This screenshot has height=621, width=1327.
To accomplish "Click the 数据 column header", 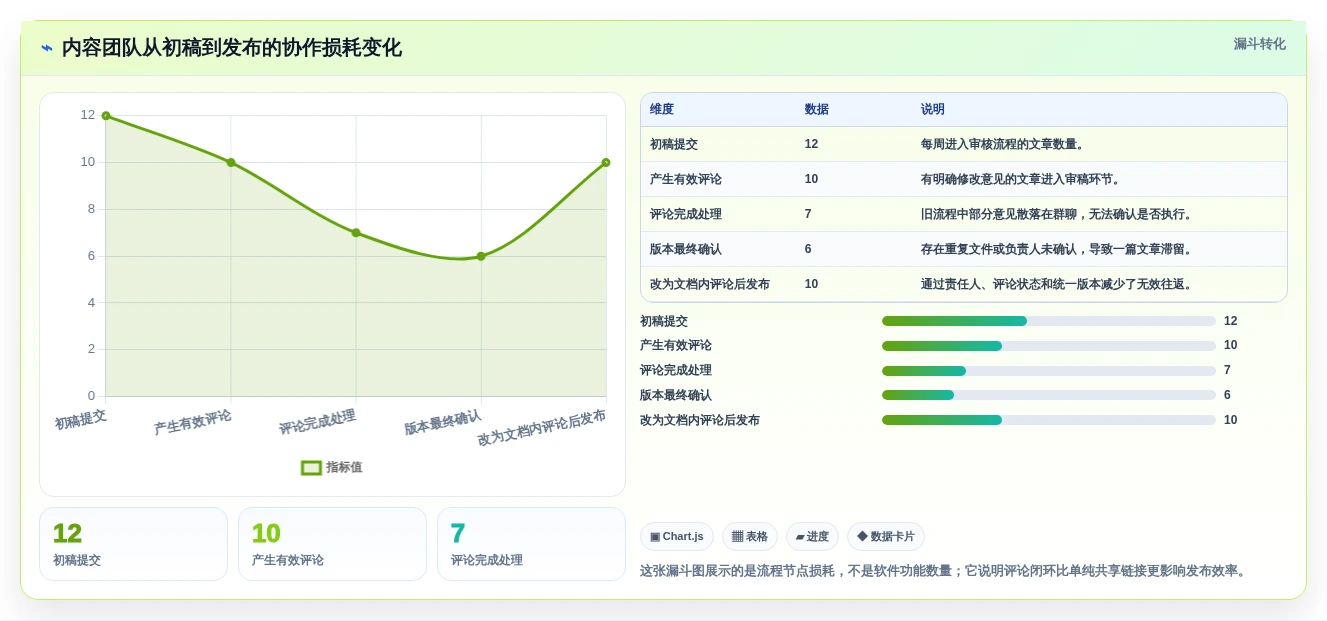I will (x=817, y=109).
